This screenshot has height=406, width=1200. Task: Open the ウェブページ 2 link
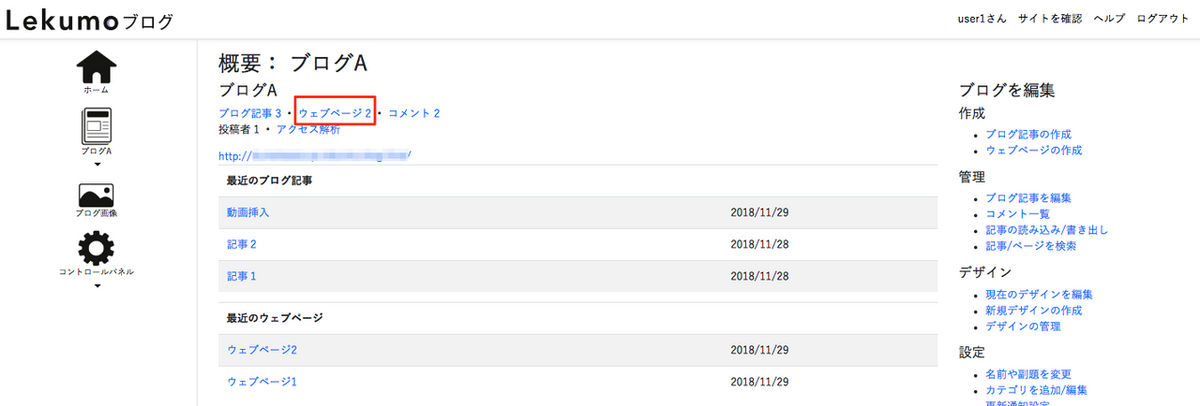[335, 114]
